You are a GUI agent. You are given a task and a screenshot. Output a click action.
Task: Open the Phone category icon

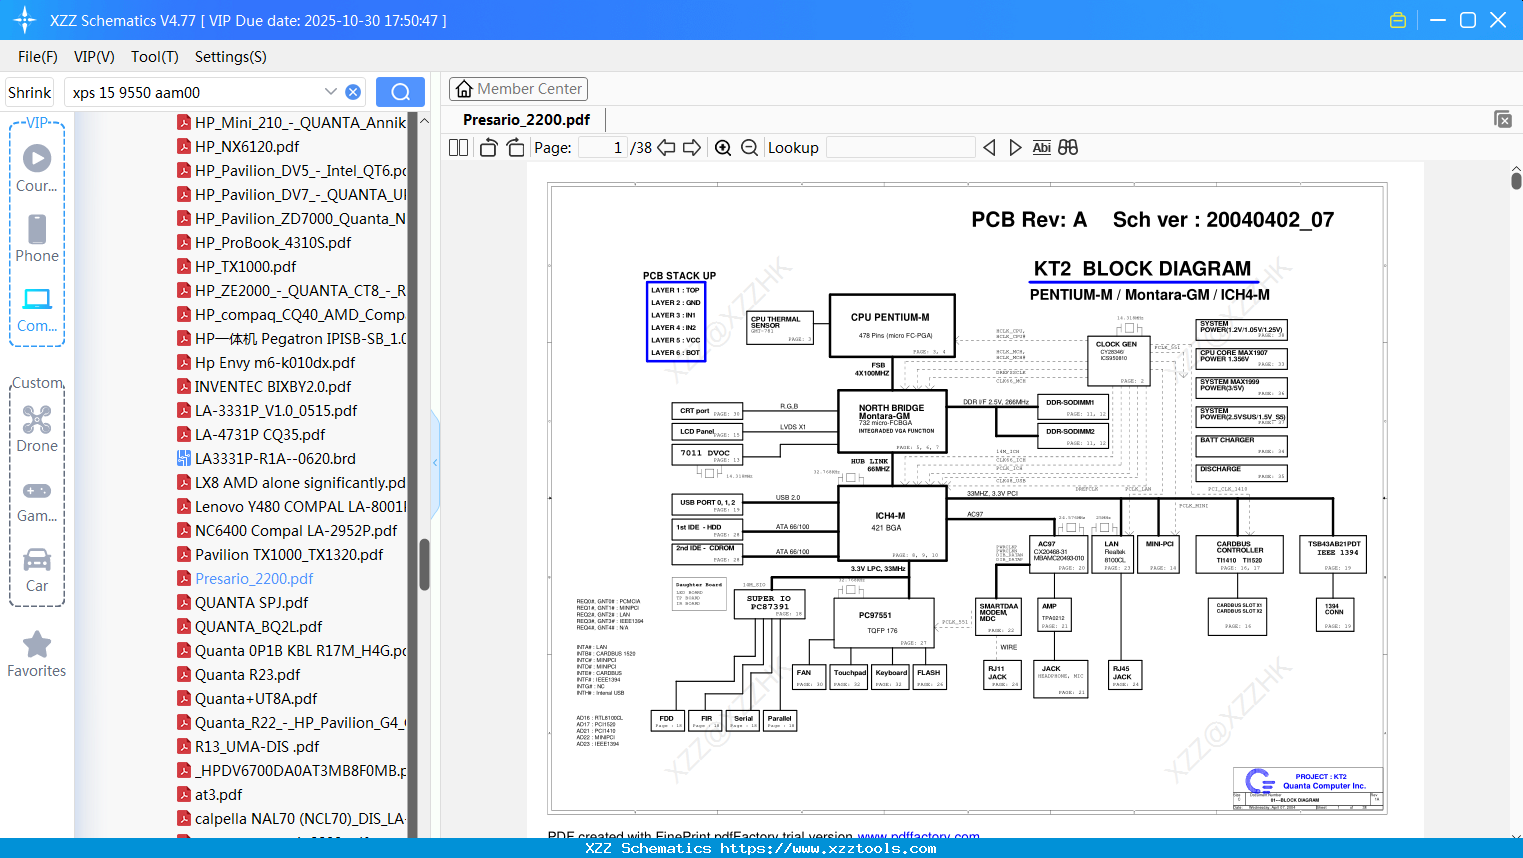pos(37,239)
